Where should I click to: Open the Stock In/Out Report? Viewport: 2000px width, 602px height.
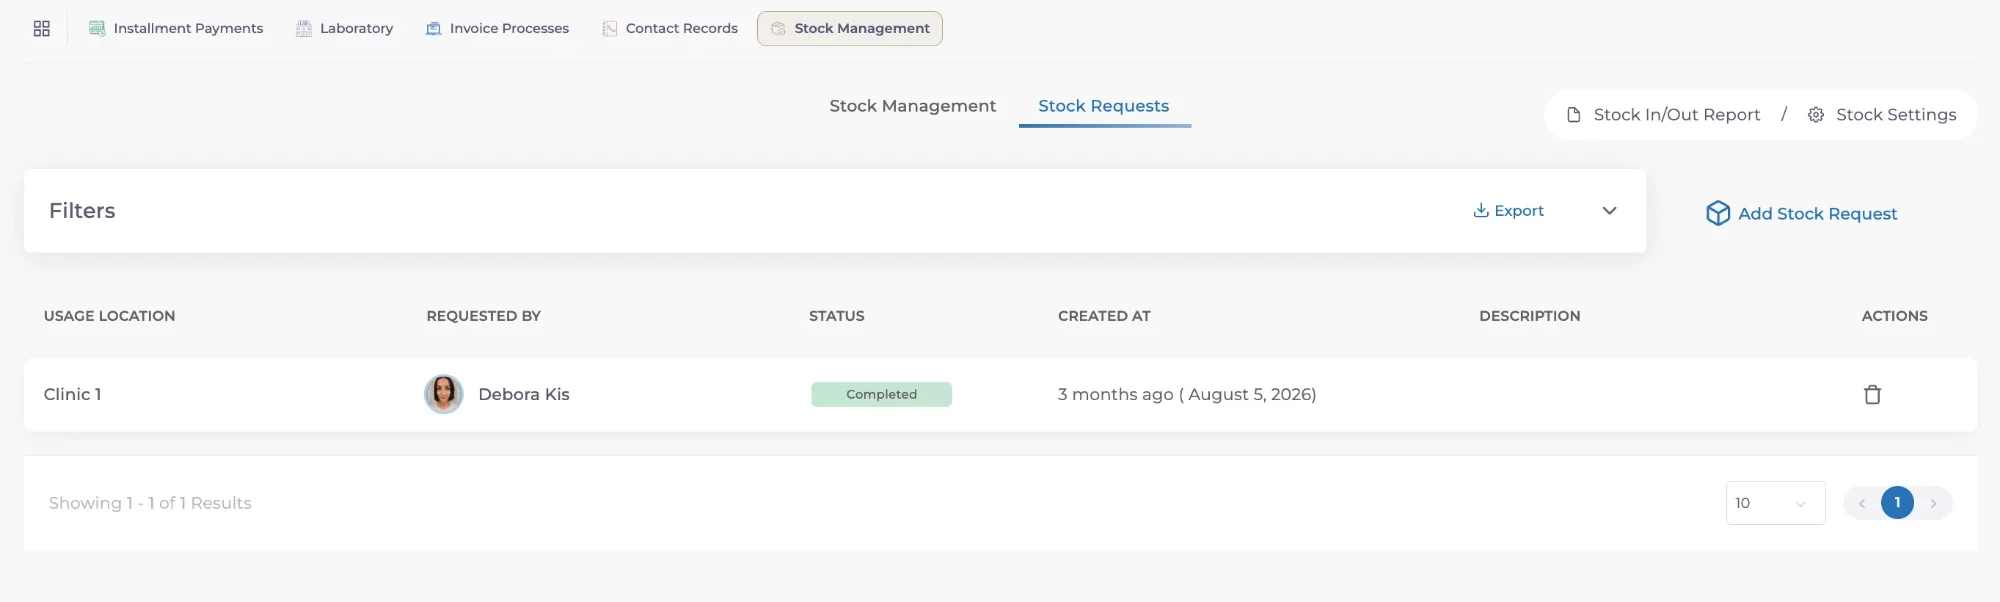1663,115
